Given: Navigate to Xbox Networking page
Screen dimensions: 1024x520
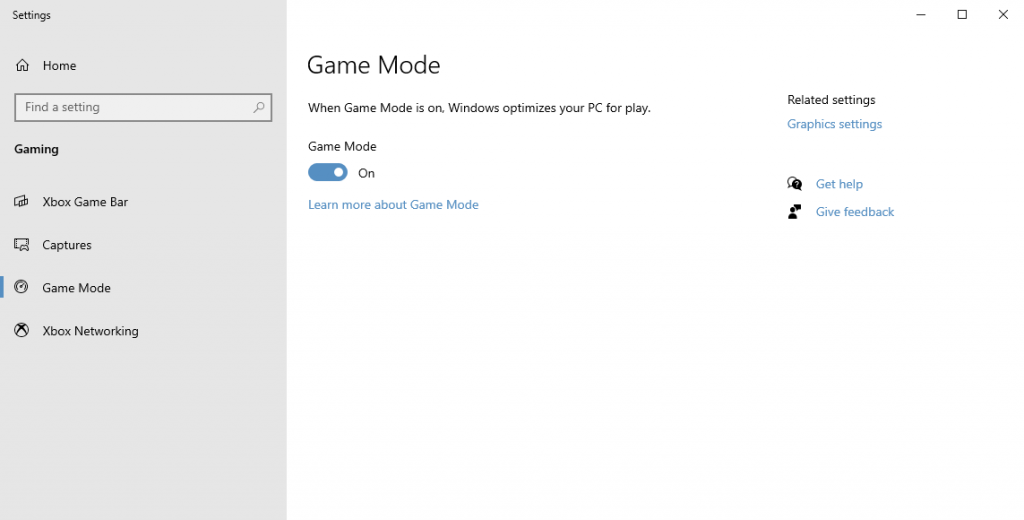Looking at the screenshot, I should [90, 331].
